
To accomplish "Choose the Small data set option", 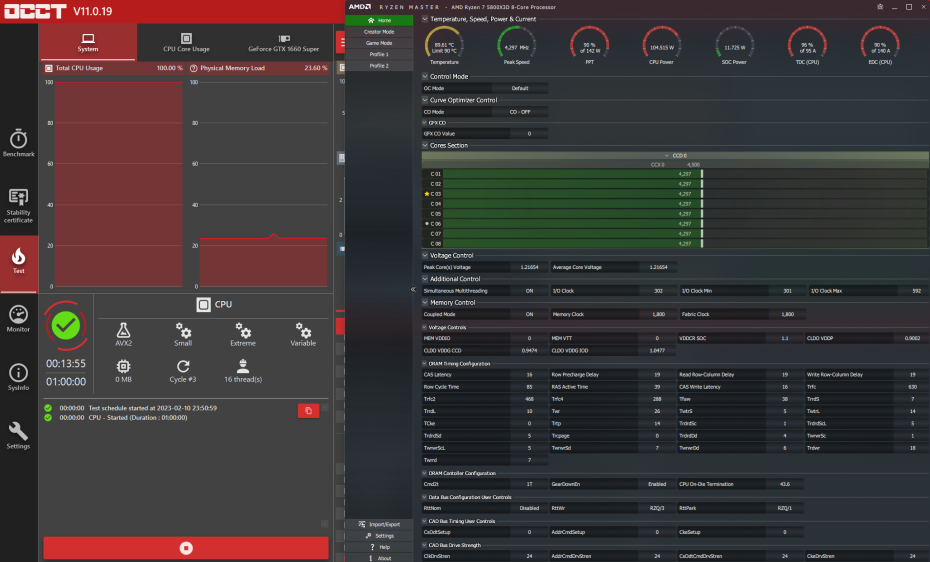I will [183, 334].
